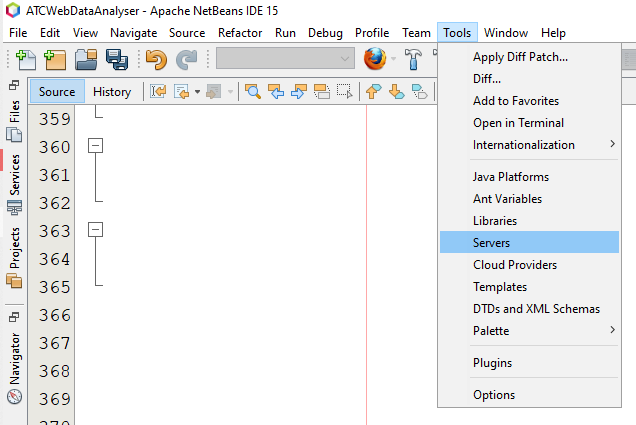This screenshot has width=636, height=425.
Task: Open the View menu
Action: (85, 33)
